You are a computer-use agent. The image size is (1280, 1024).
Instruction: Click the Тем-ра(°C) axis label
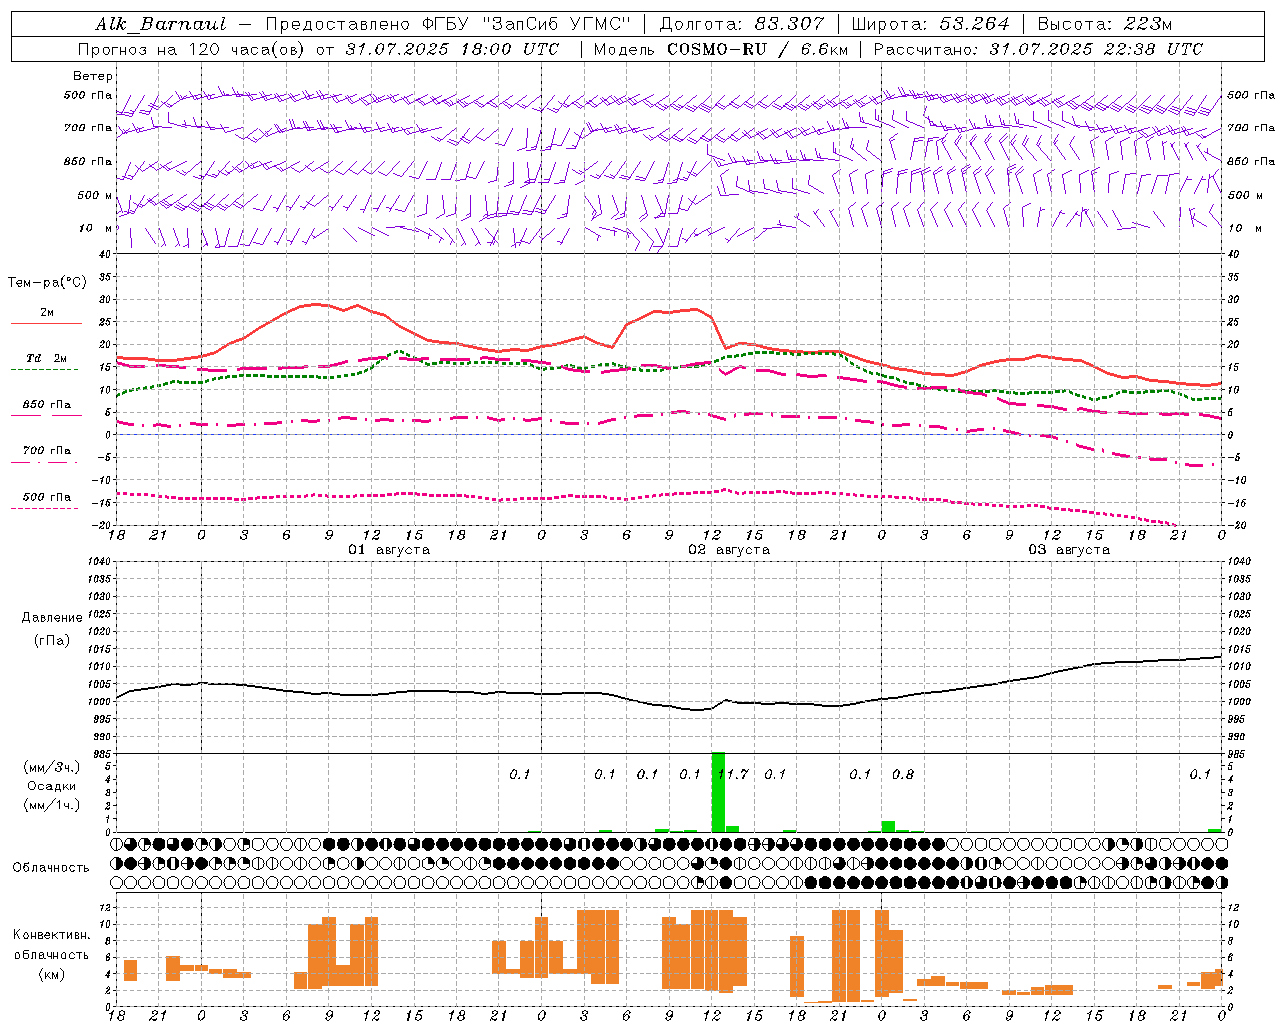(47, 283)
